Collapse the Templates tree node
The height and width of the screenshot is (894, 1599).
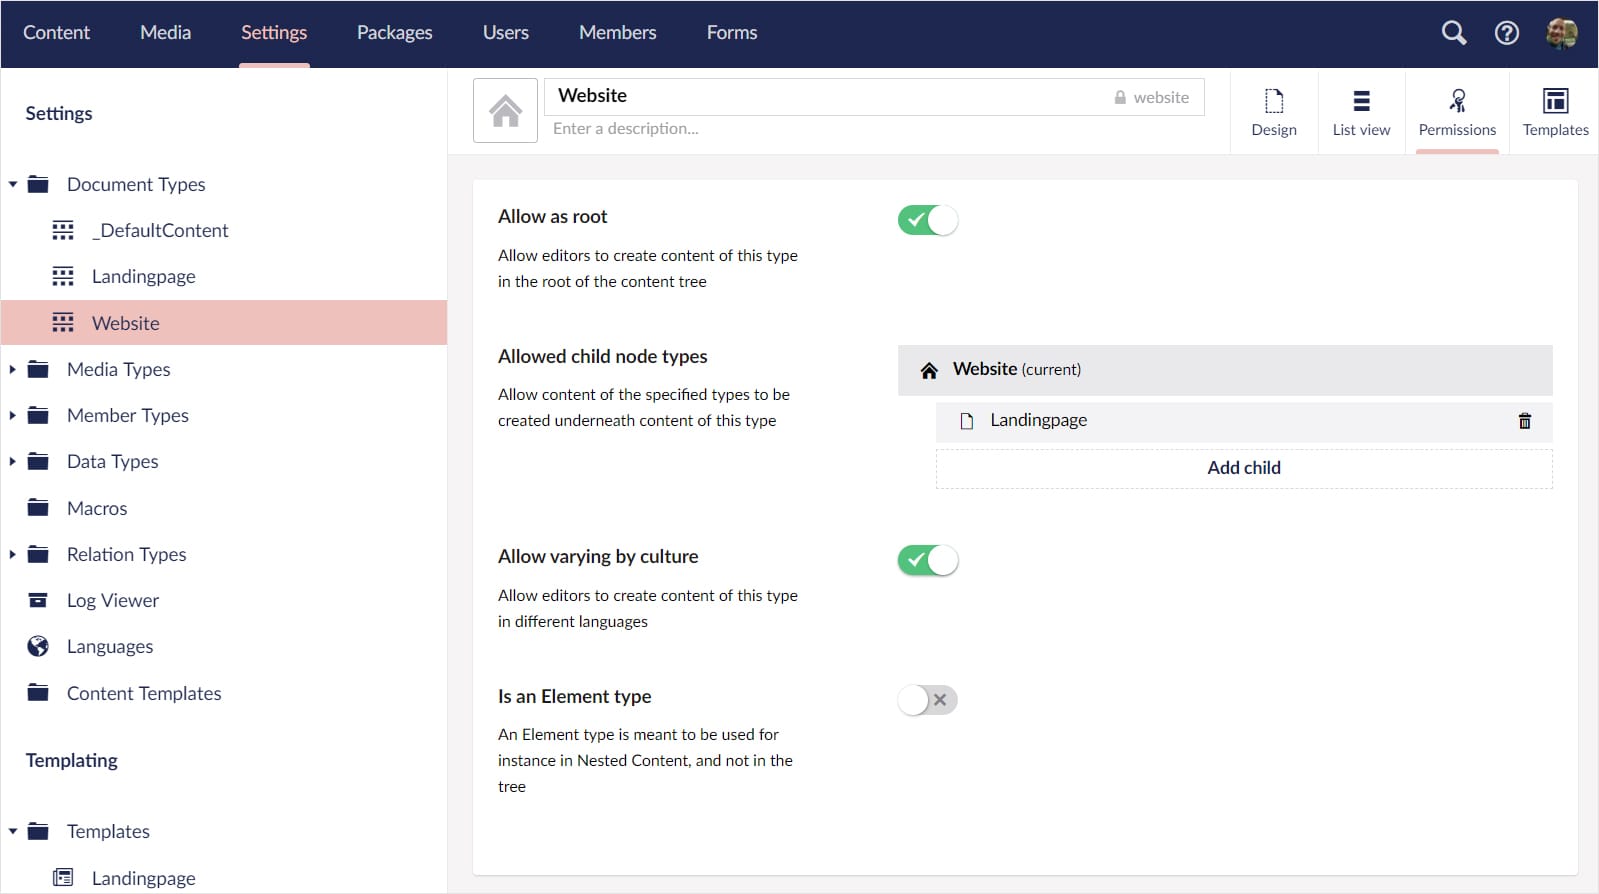tap(13, 831)
